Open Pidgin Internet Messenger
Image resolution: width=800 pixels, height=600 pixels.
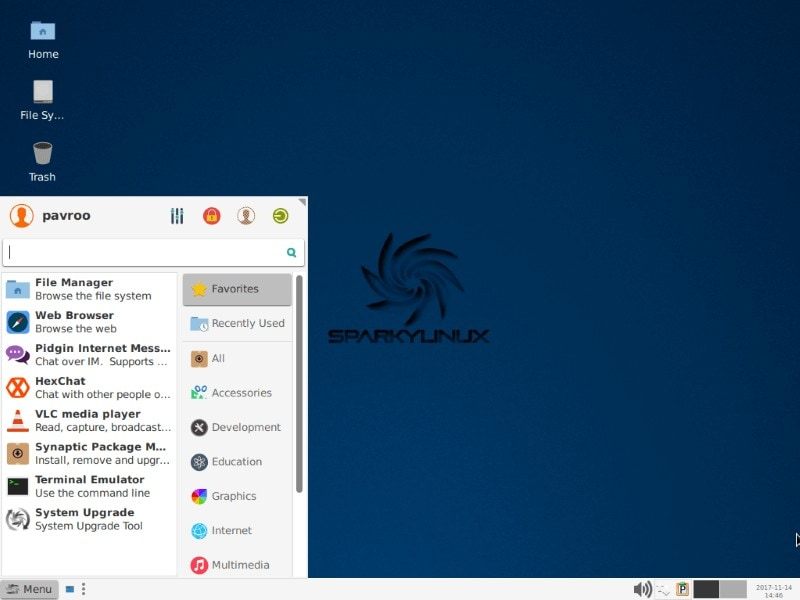(88, 355)
